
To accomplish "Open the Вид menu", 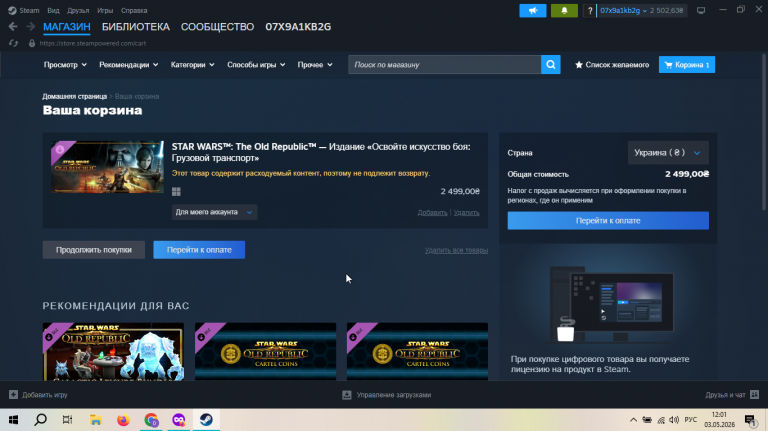I will (53, 10).
